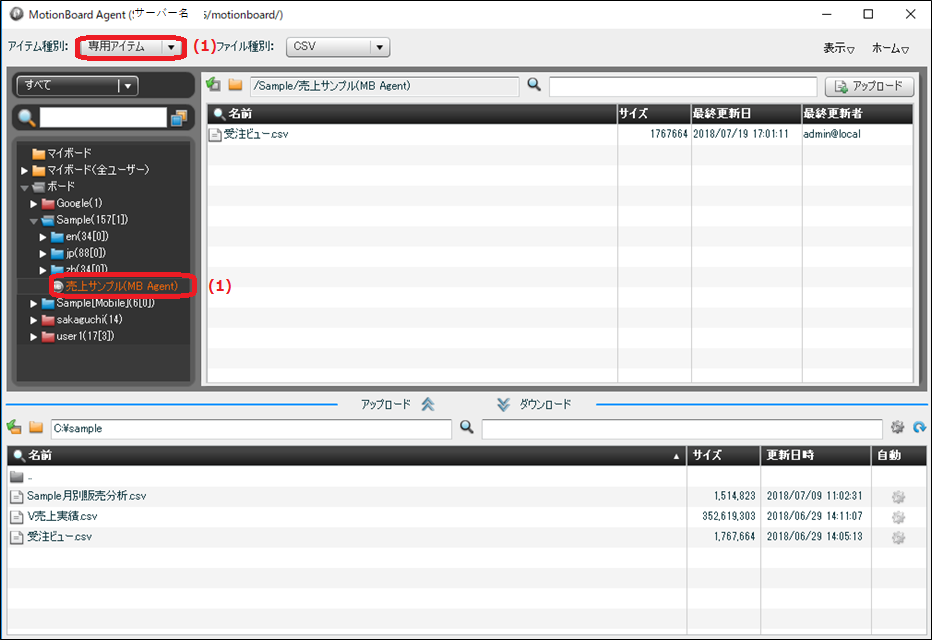Click local panel orange folder icon
Screen dimensions: 932x640
tap(36, 427)
